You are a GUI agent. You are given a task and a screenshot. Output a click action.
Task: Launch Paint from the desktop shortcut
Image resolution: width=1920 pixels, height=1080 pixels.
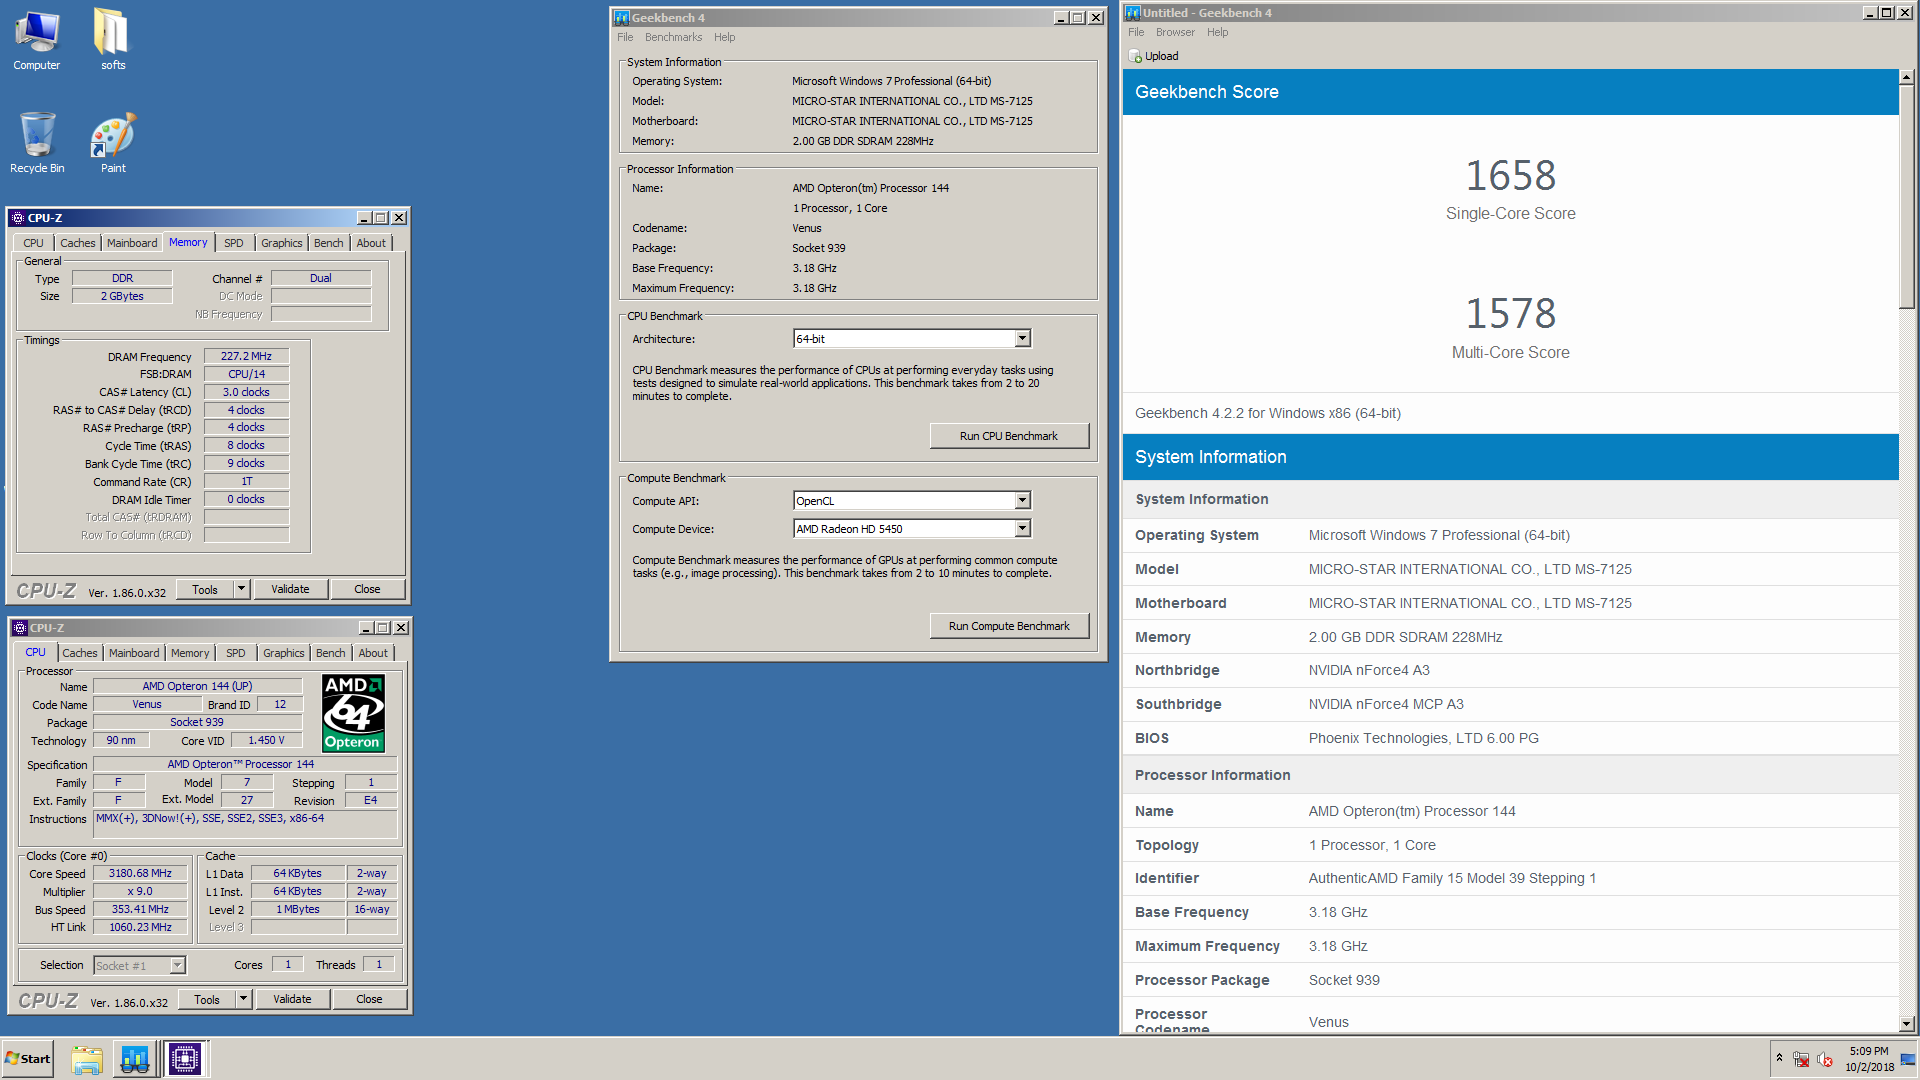[x=113, y=143]
